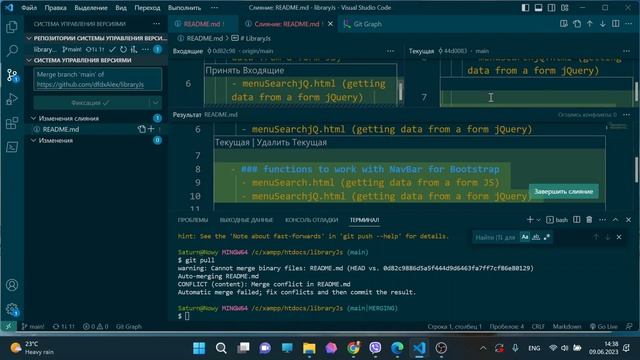Open the Git Graph icon in repository row
This screenshot has width=640, height=360.
coord(134,49)
